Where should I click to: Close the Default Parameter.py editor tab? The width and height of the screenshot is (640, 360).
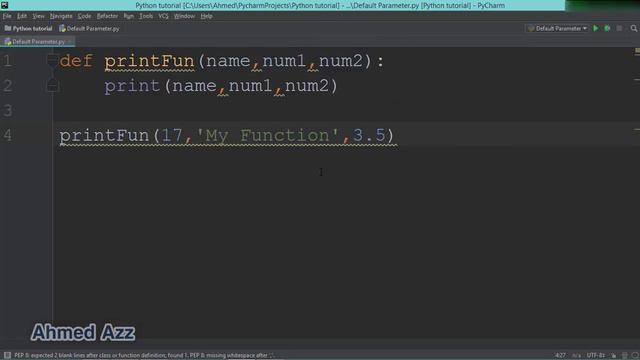point(70,42)
